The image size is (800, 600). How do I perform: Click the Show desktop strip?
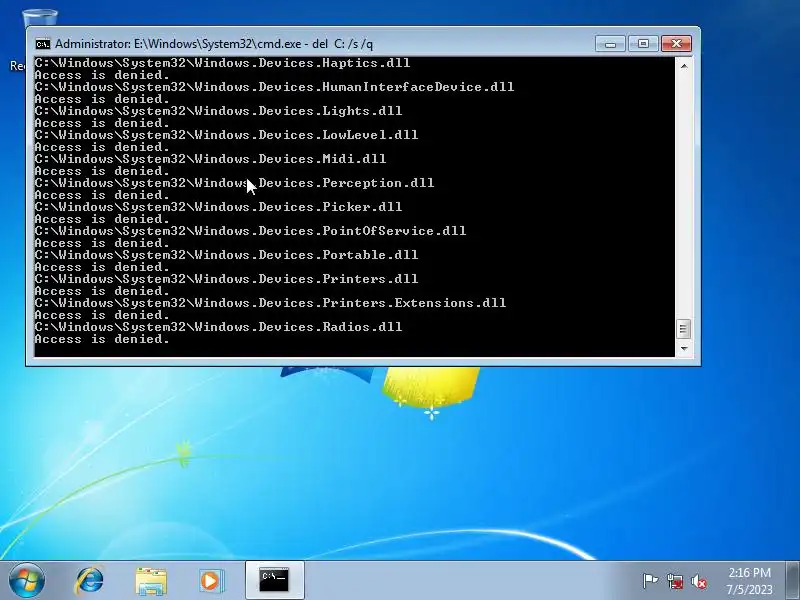click(x=793, y=581)
